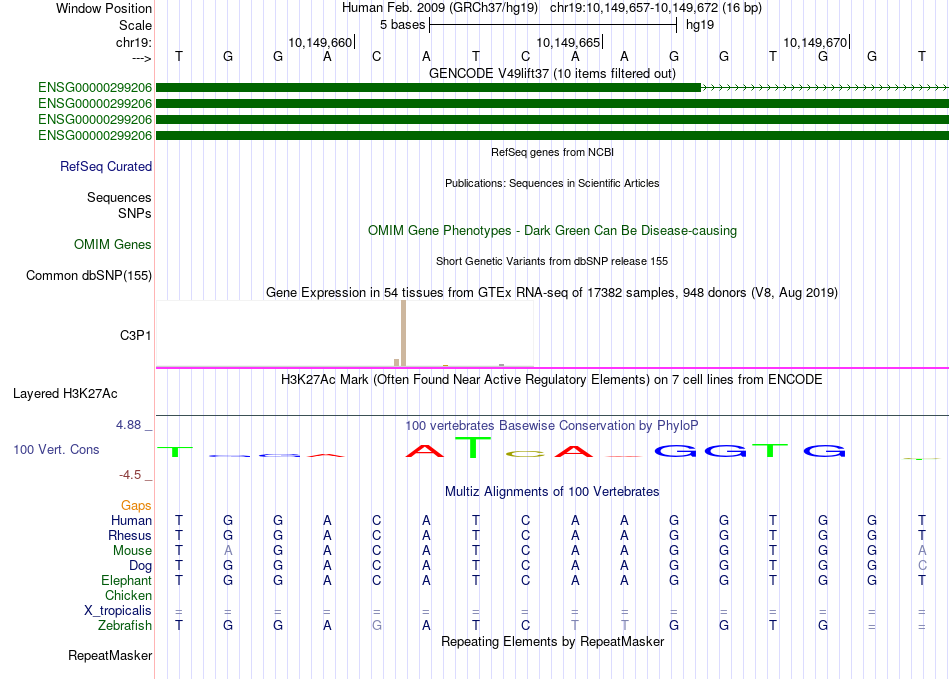
Task: Click the first ENSG00000299206 transcript label
Action: point(95,88)
